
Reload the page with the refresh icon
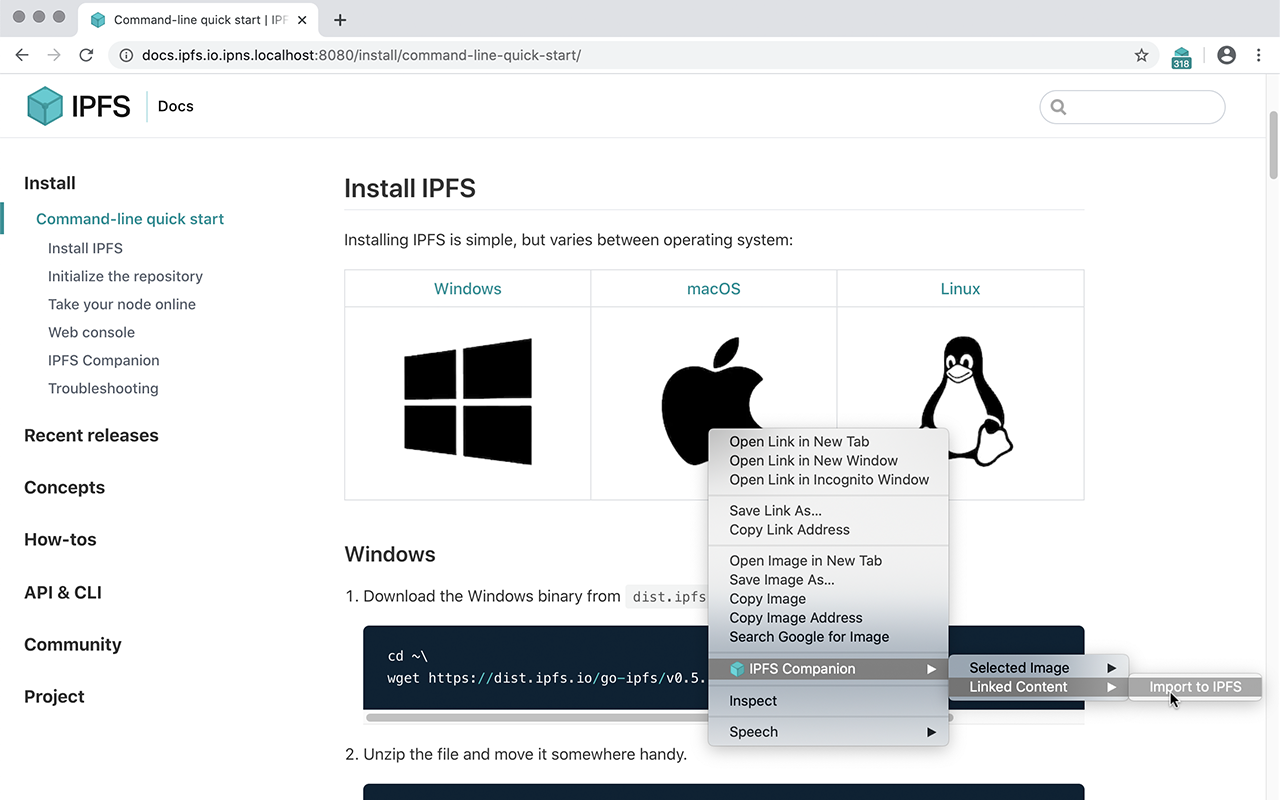pos(86,55)
